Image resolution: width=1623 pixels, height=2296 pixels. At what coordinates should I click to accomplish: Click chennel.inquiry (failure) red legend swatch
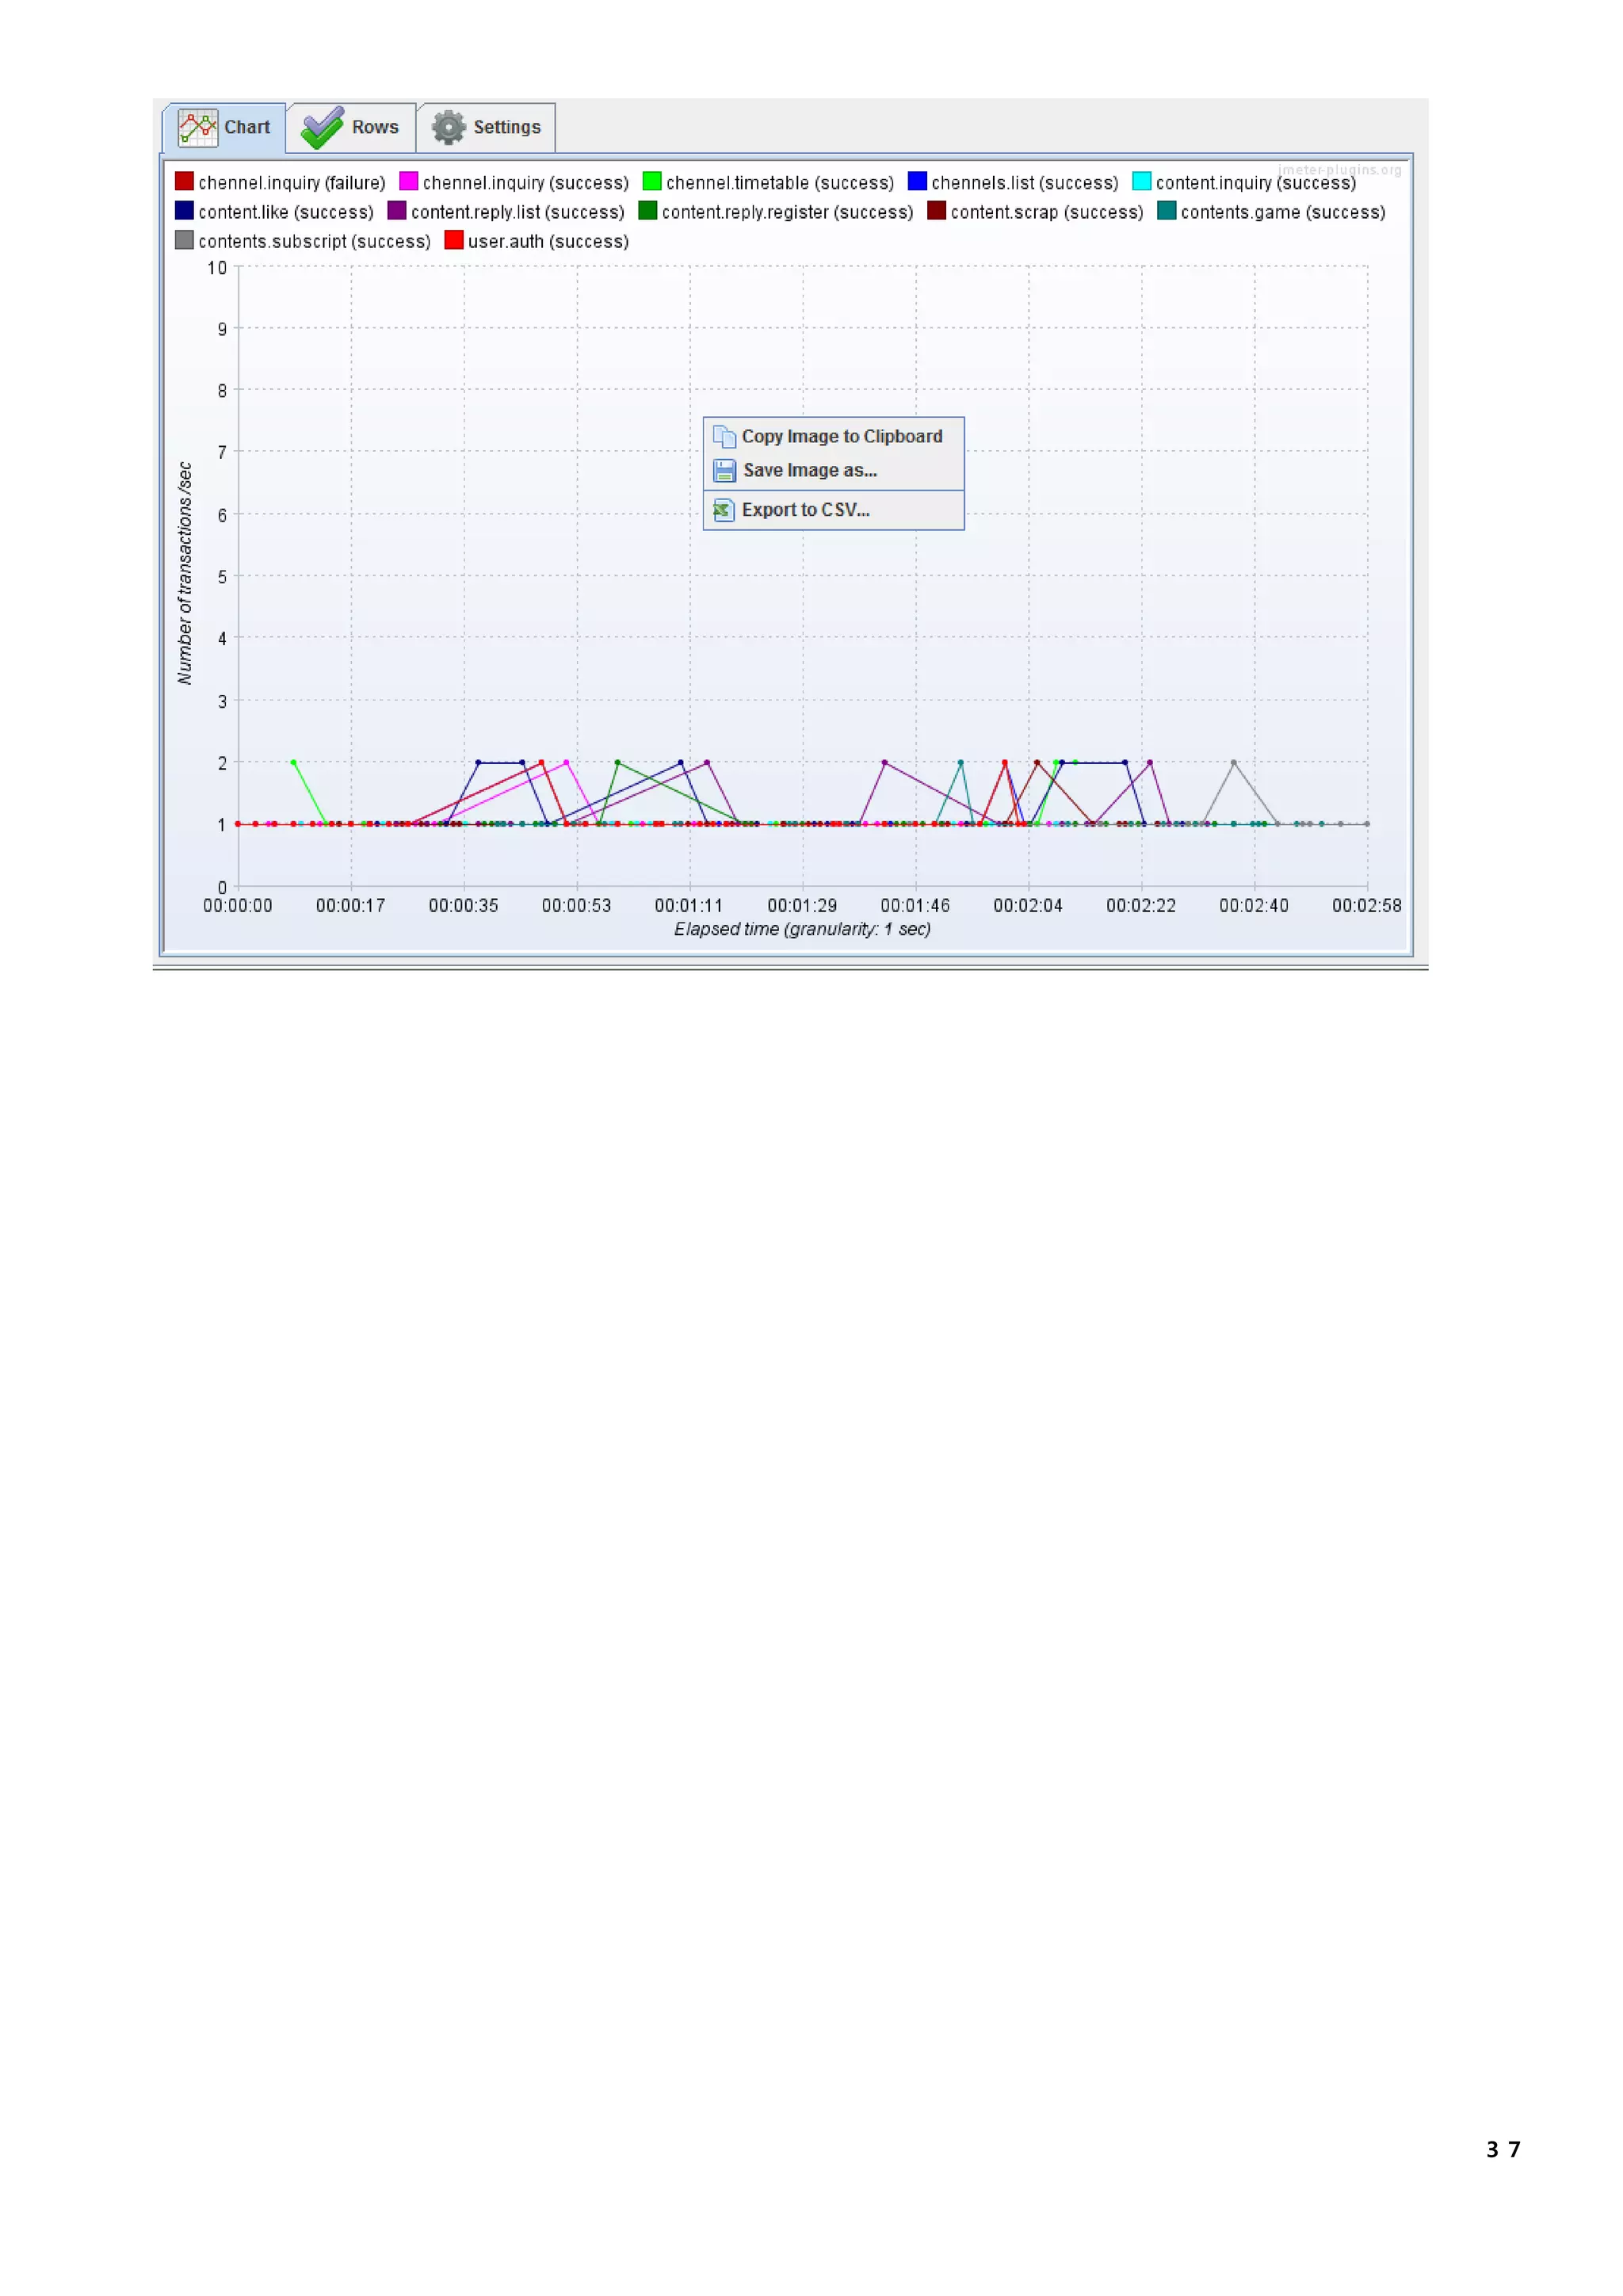[x=184, y=181]
